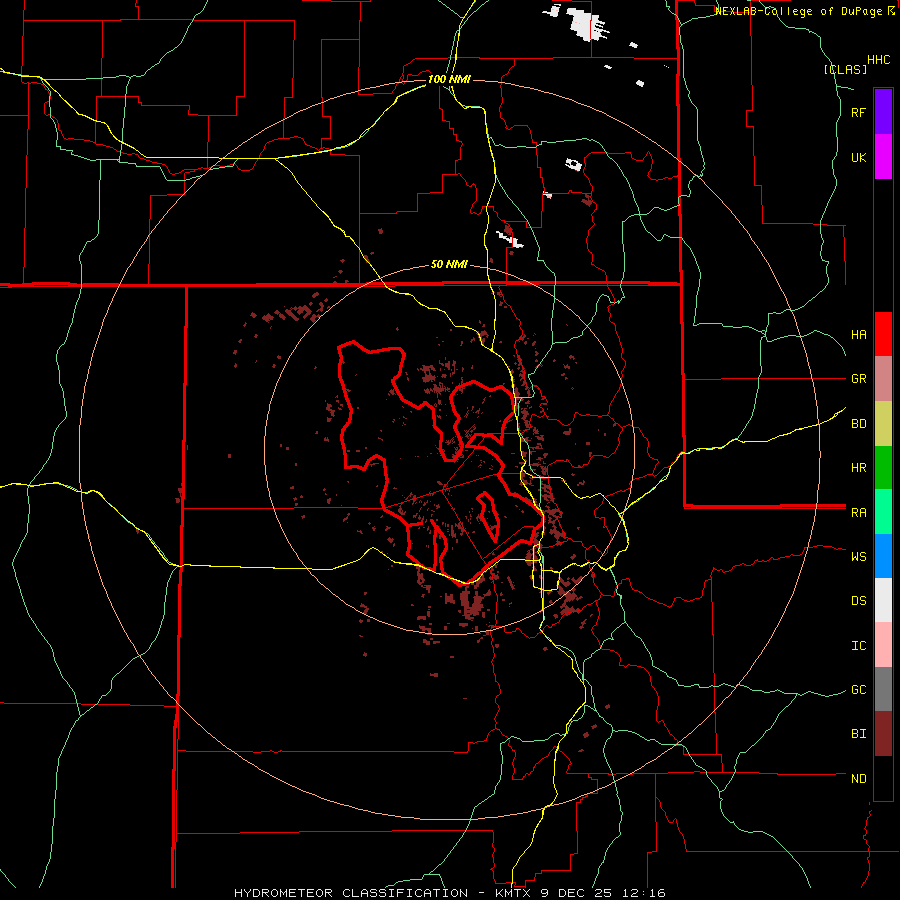900x900 pixels.
Task: Click the gray GC legend swatch
Action: point(883,689)
